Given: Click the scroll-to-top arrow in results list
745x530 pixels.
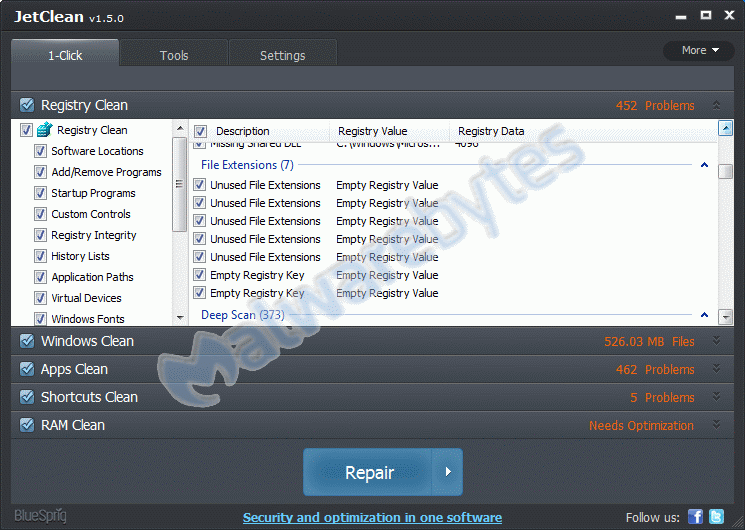Looking at the screenshot, I should click(726, 128).
